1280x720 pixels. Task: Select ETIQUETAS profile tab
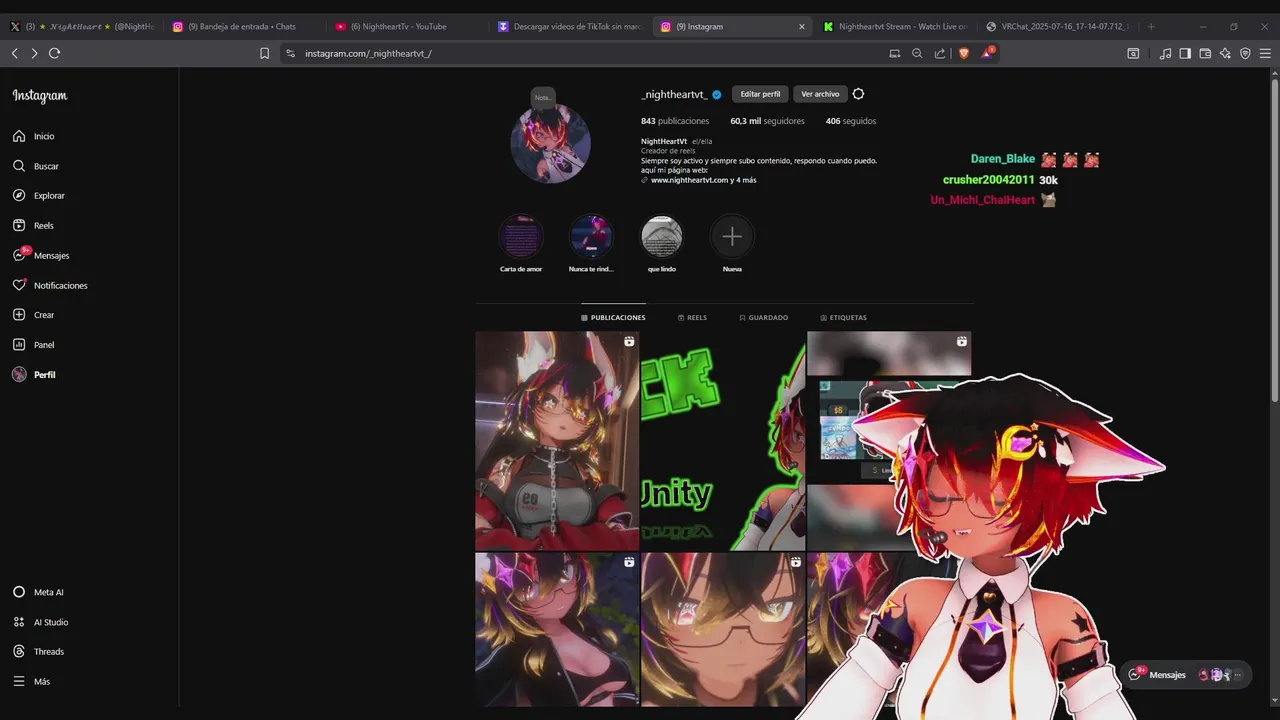(843, 317)
